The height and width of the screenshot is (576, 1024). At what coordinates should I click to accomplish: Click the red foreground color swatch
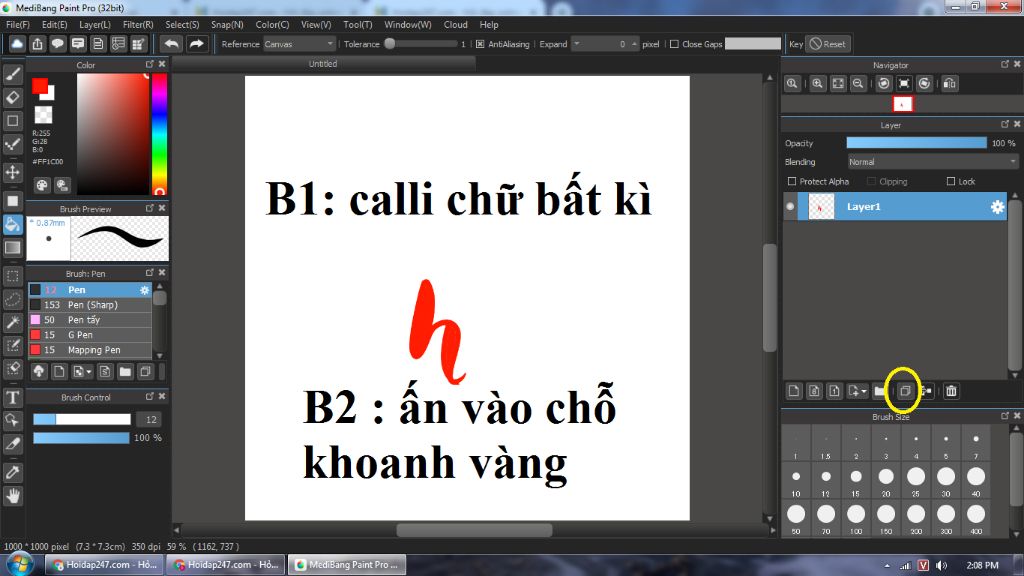(x=39, y=86)
